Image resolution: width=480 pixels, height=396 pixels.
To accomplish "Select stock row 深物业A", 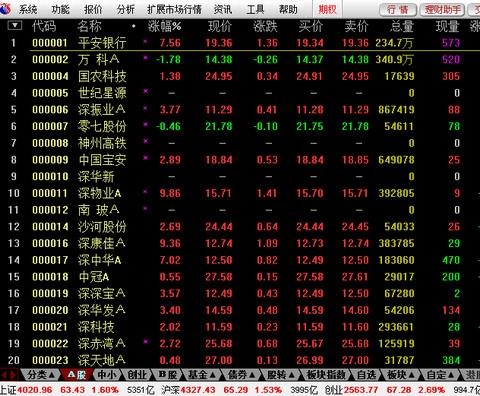I will (x=240, y=193).
